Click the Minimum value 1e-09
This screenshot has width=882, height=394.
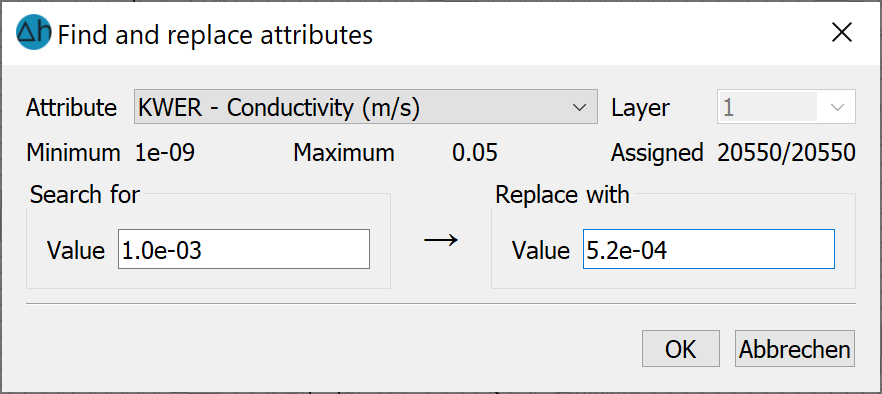coord(165,153)
